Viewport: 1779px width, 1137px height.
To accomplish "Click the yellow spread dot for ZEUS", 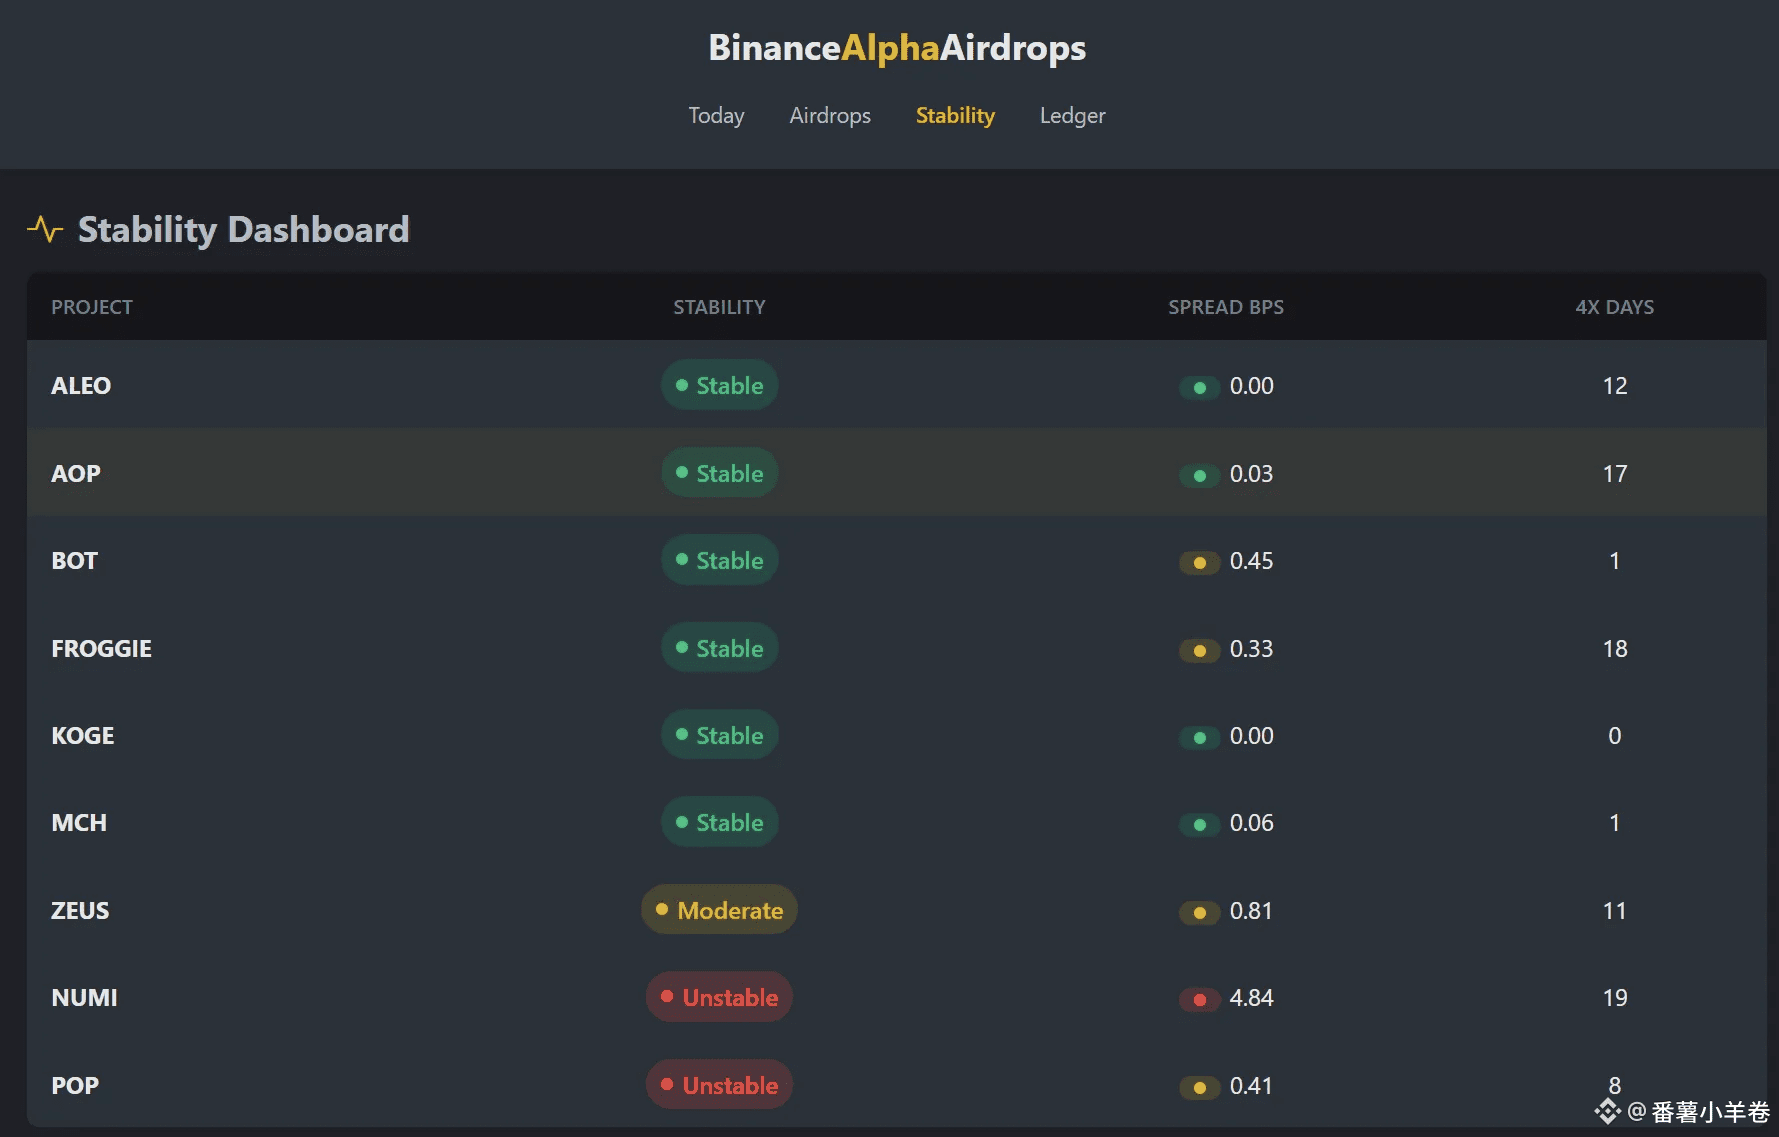I will pyautogui.click(x=1199, y=912).
